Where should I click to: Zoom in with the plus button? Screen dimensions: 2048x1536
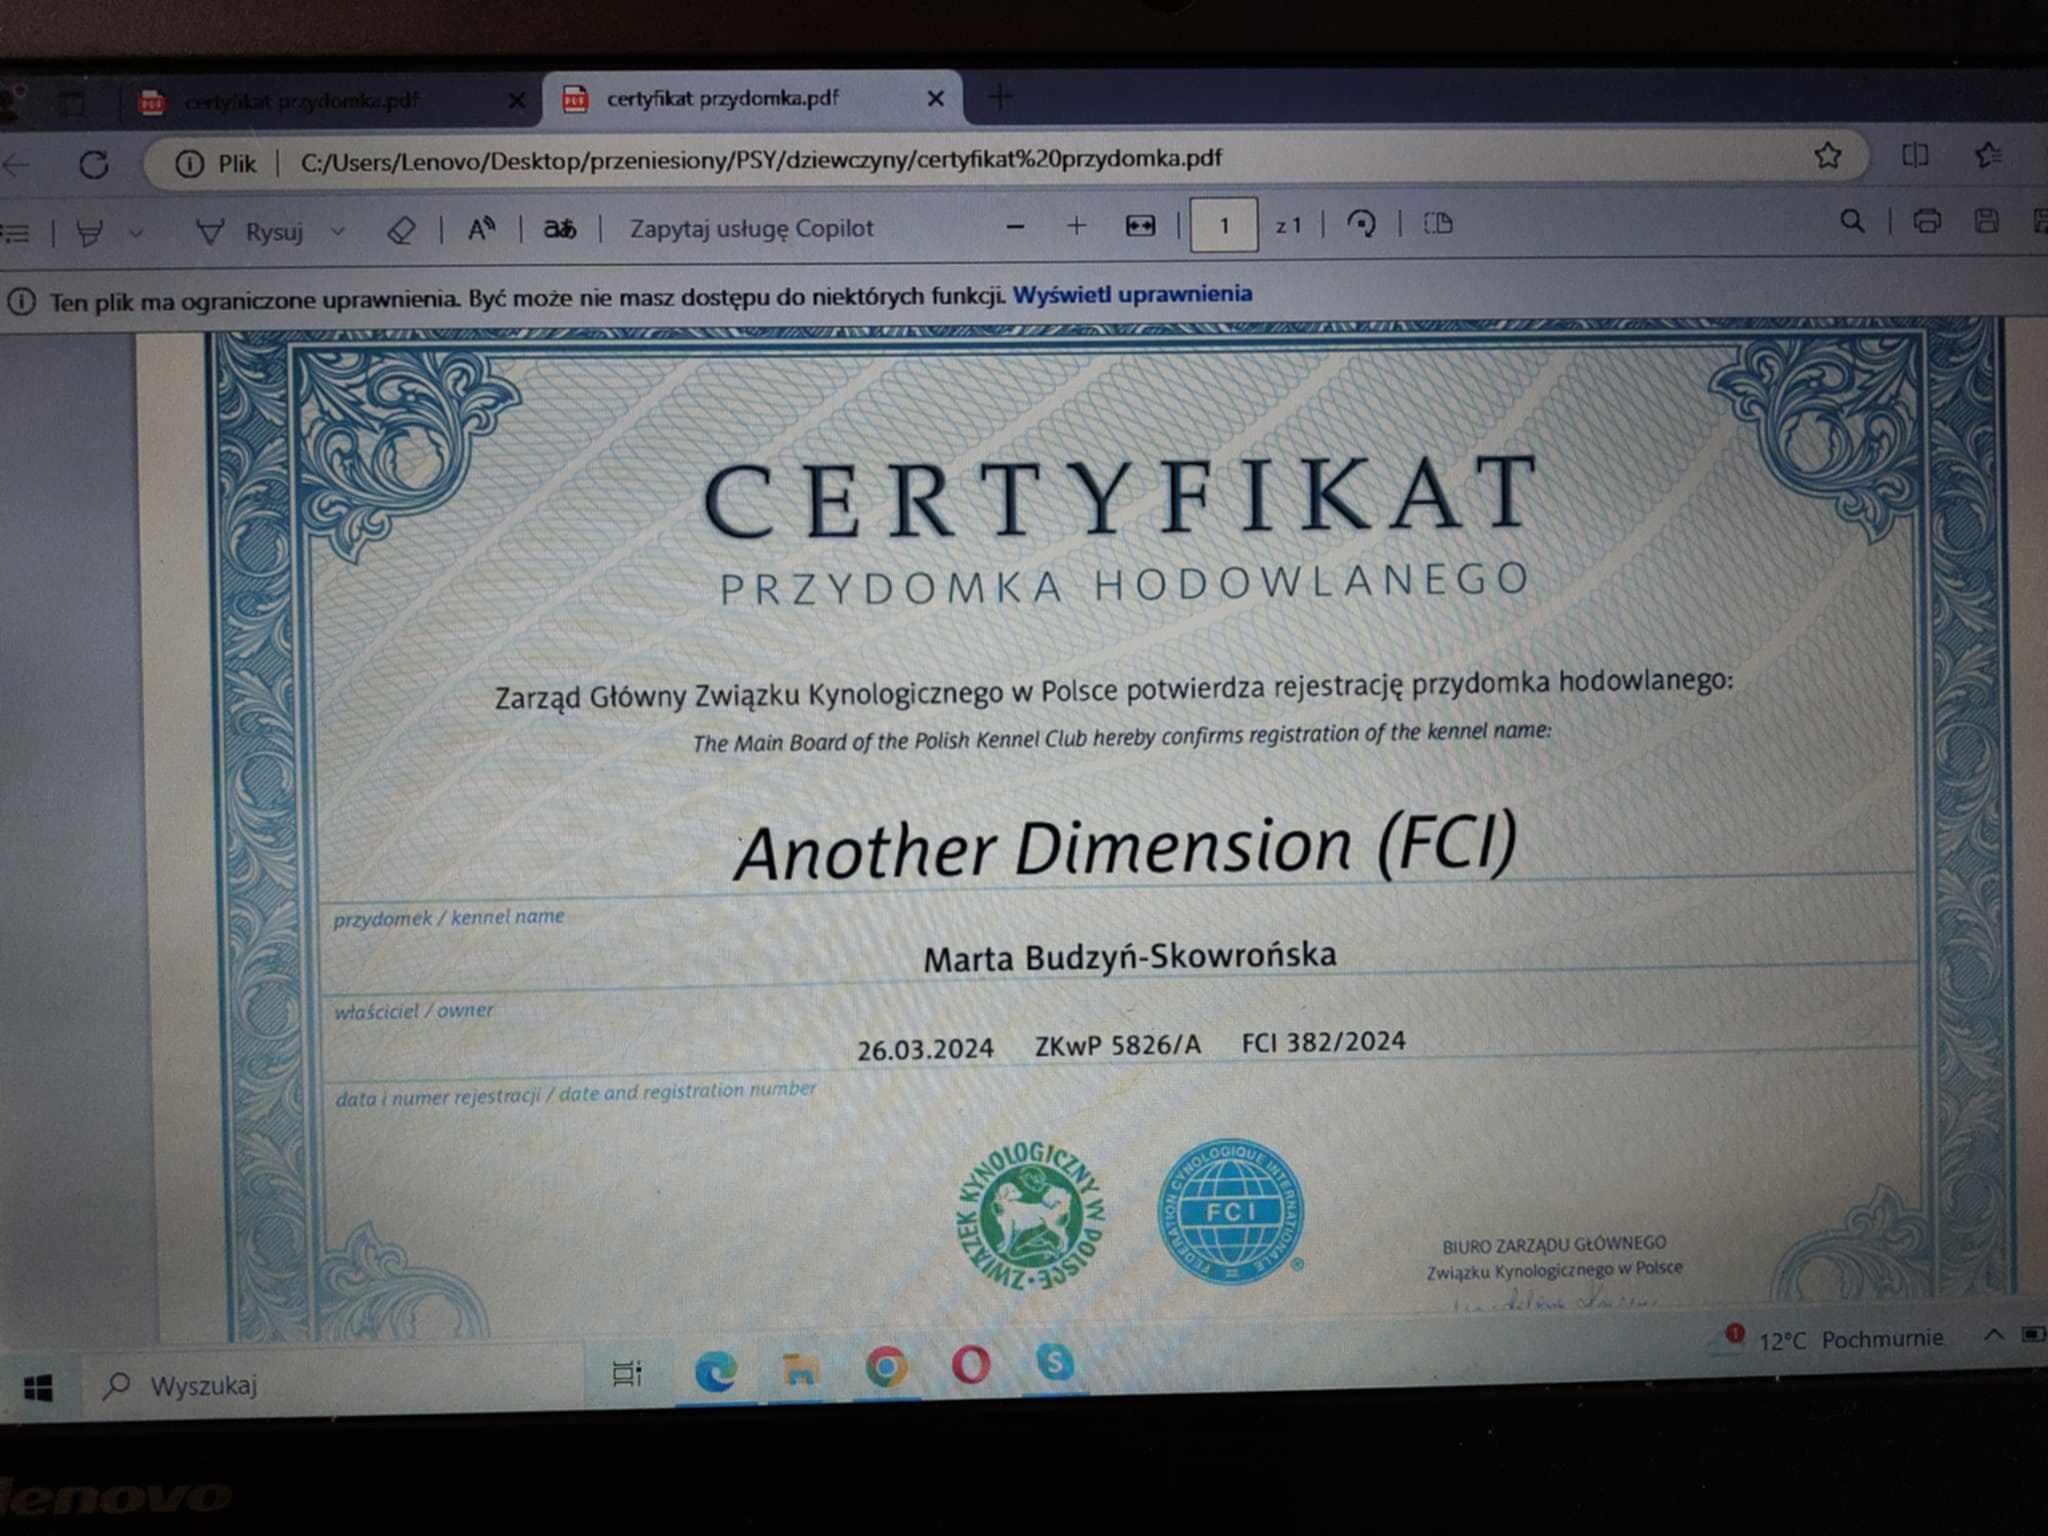coord(1076,226)
